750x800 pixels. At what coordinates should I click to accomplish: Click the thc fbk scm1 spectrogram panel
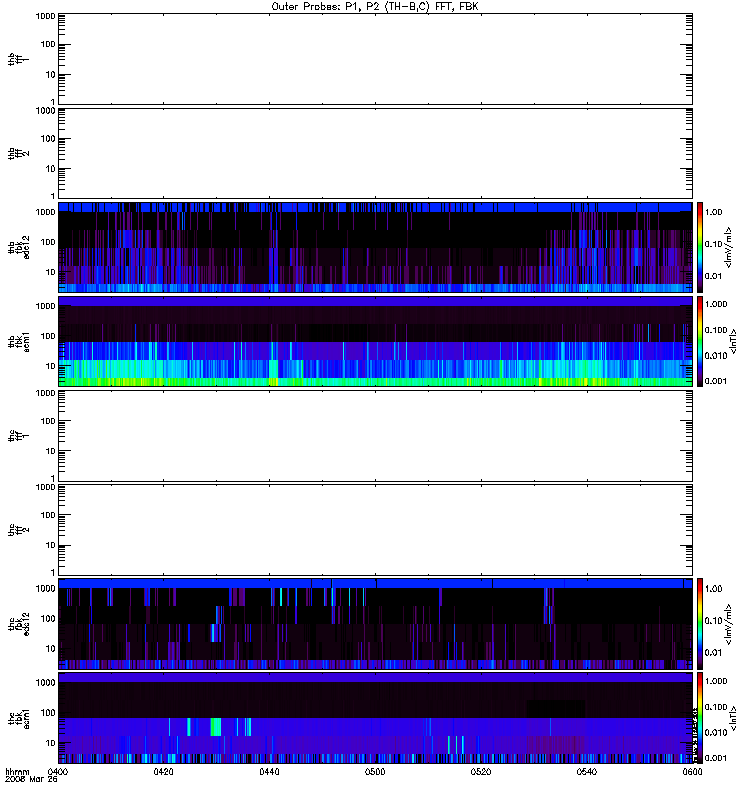click(375, 718)
